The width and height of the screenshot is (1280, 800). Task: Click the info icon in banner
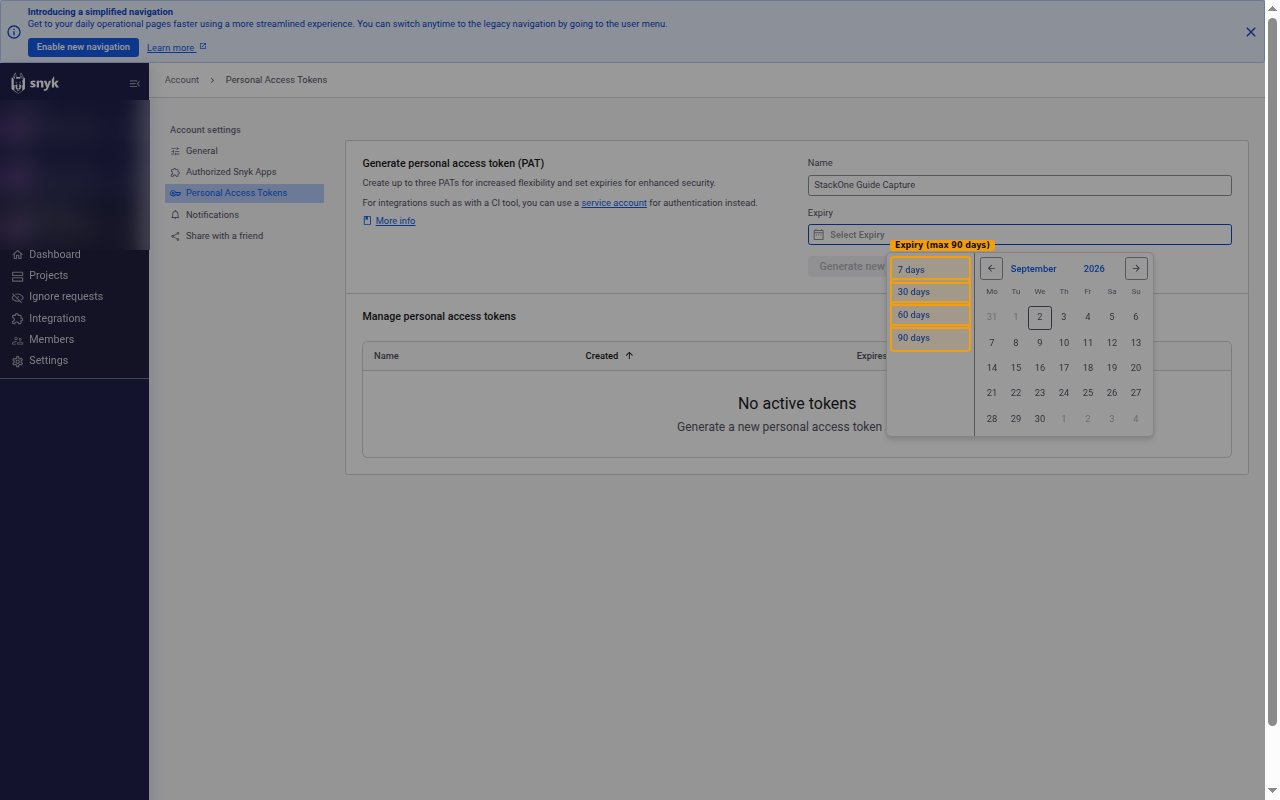[14, 31]
